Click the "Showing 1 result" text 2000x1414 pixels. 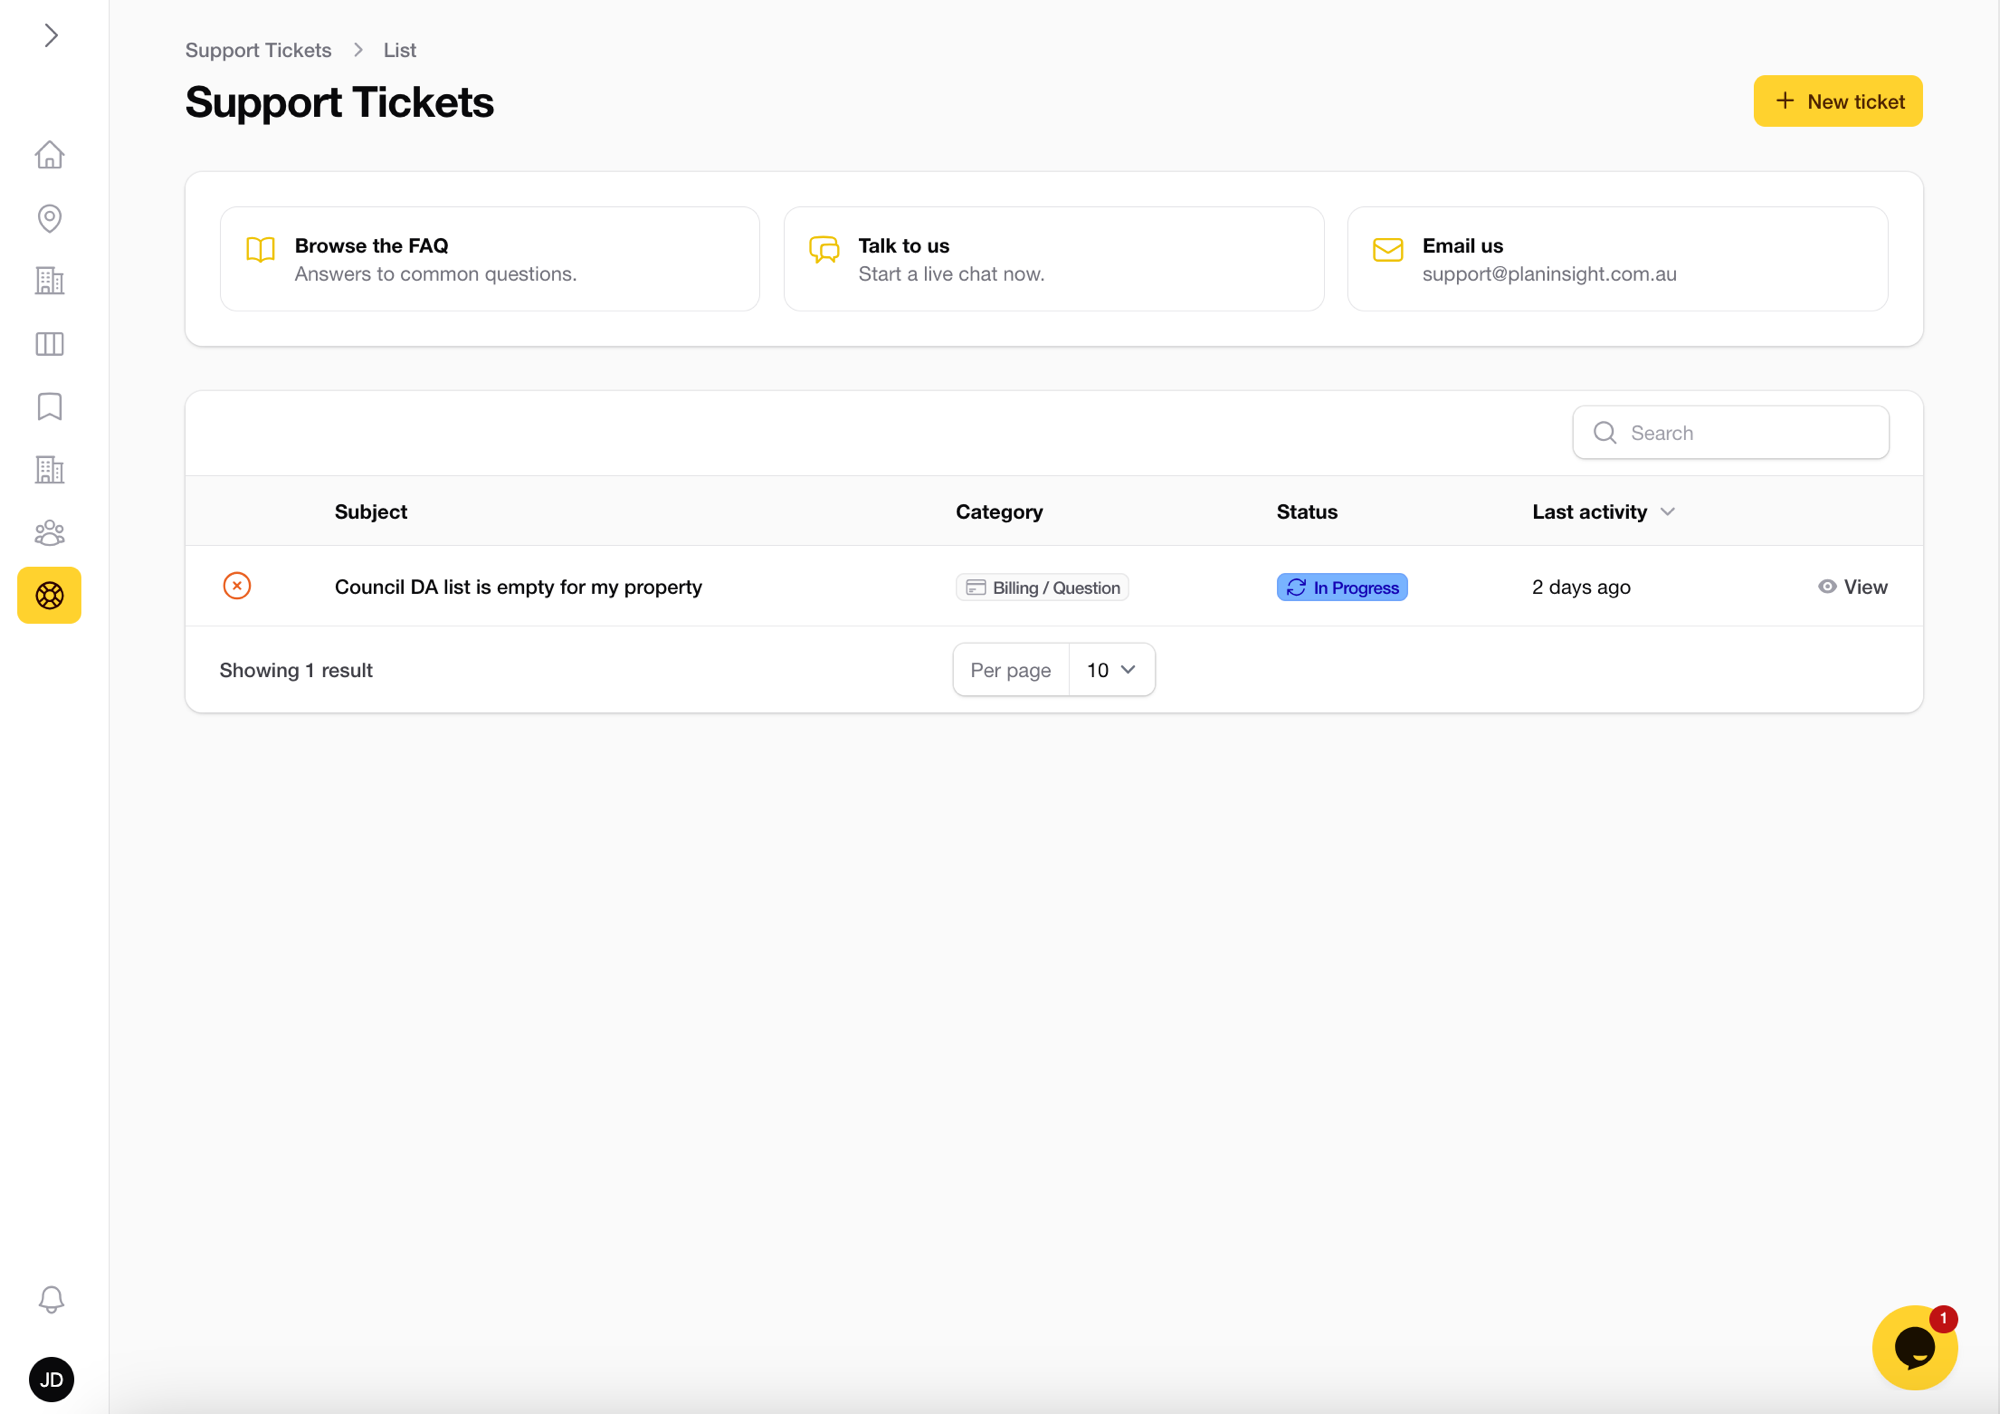coord(296,670)
